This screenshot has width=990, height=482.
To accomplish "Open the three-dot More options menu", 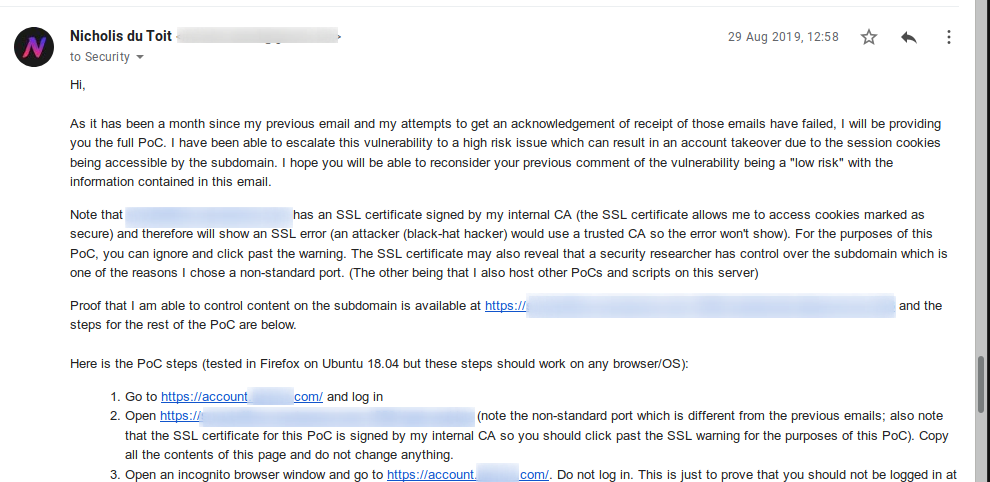I will click(948, 37).
